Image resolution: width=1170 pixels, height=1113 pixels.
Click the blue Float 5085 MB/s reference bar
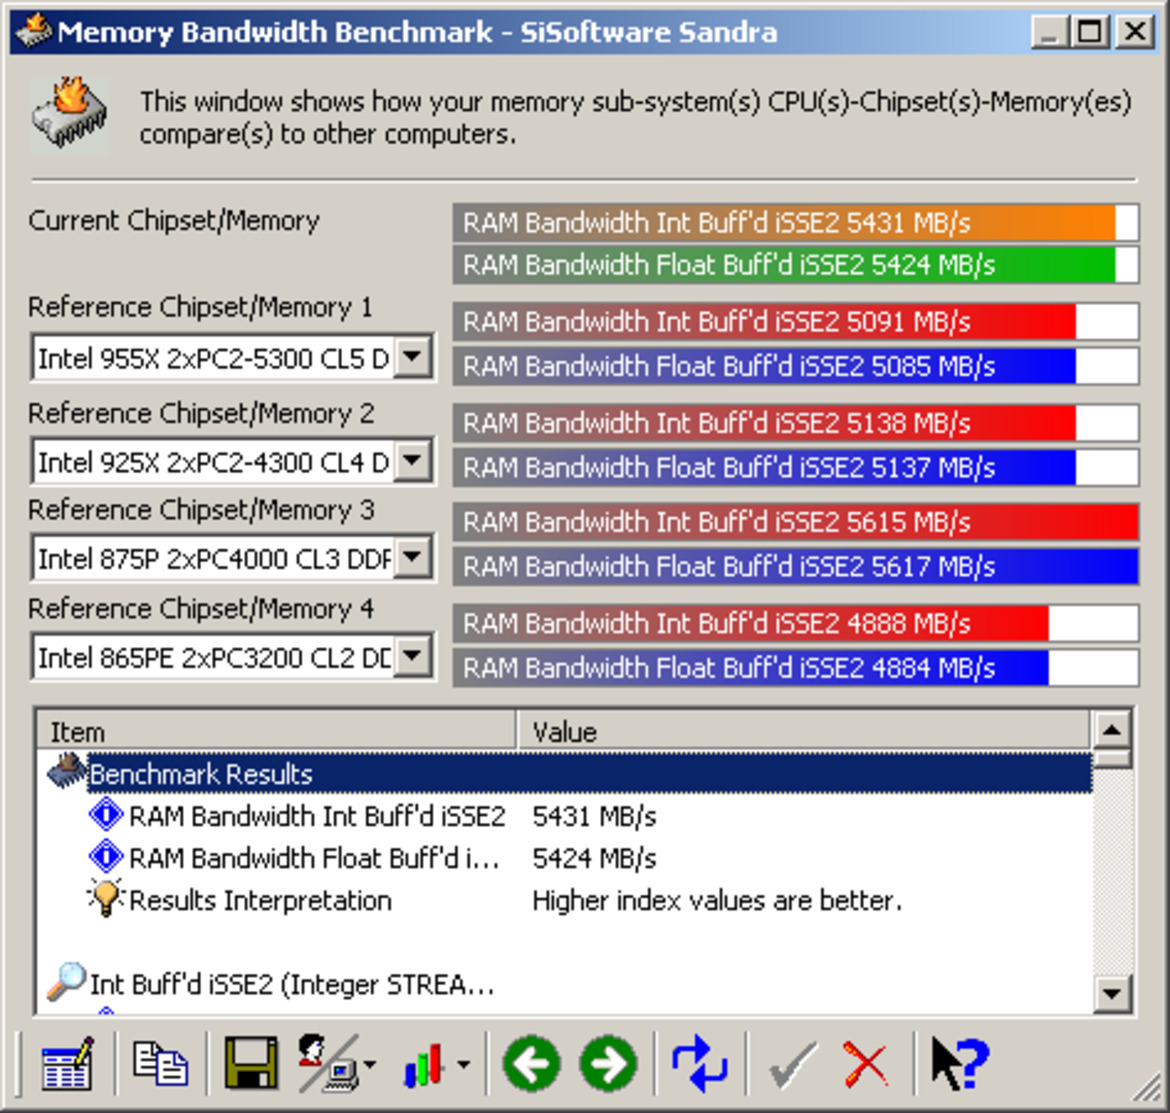click(795, 366)
